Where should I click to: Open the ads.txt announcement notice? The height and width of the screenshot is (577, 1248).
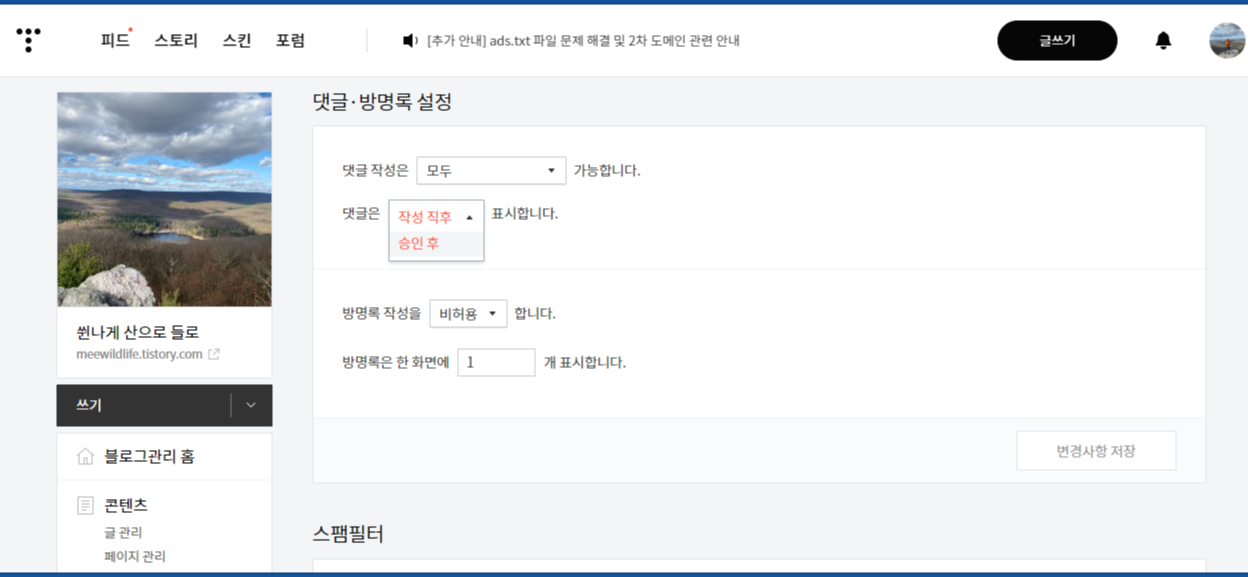click(583, 41)
